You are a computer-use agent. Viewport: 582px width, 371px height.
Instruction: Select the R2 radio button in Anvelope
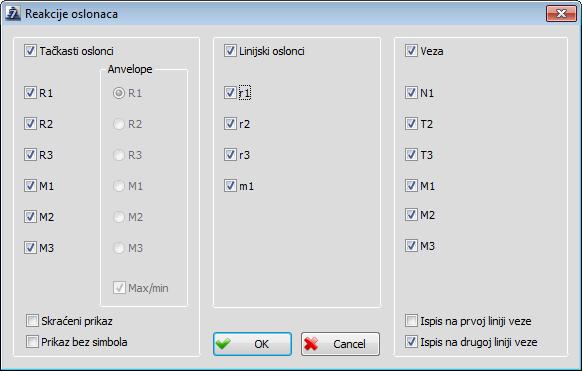pyautogui.click(x=119, y=124)
